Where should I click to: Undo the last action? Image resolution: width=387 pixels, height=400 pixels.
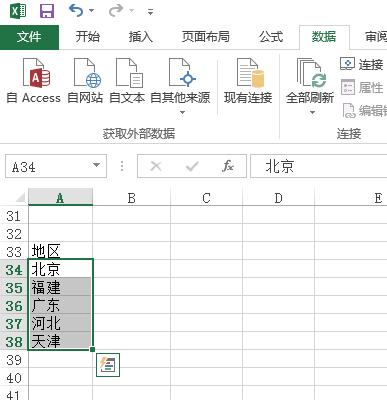point(76,11)
